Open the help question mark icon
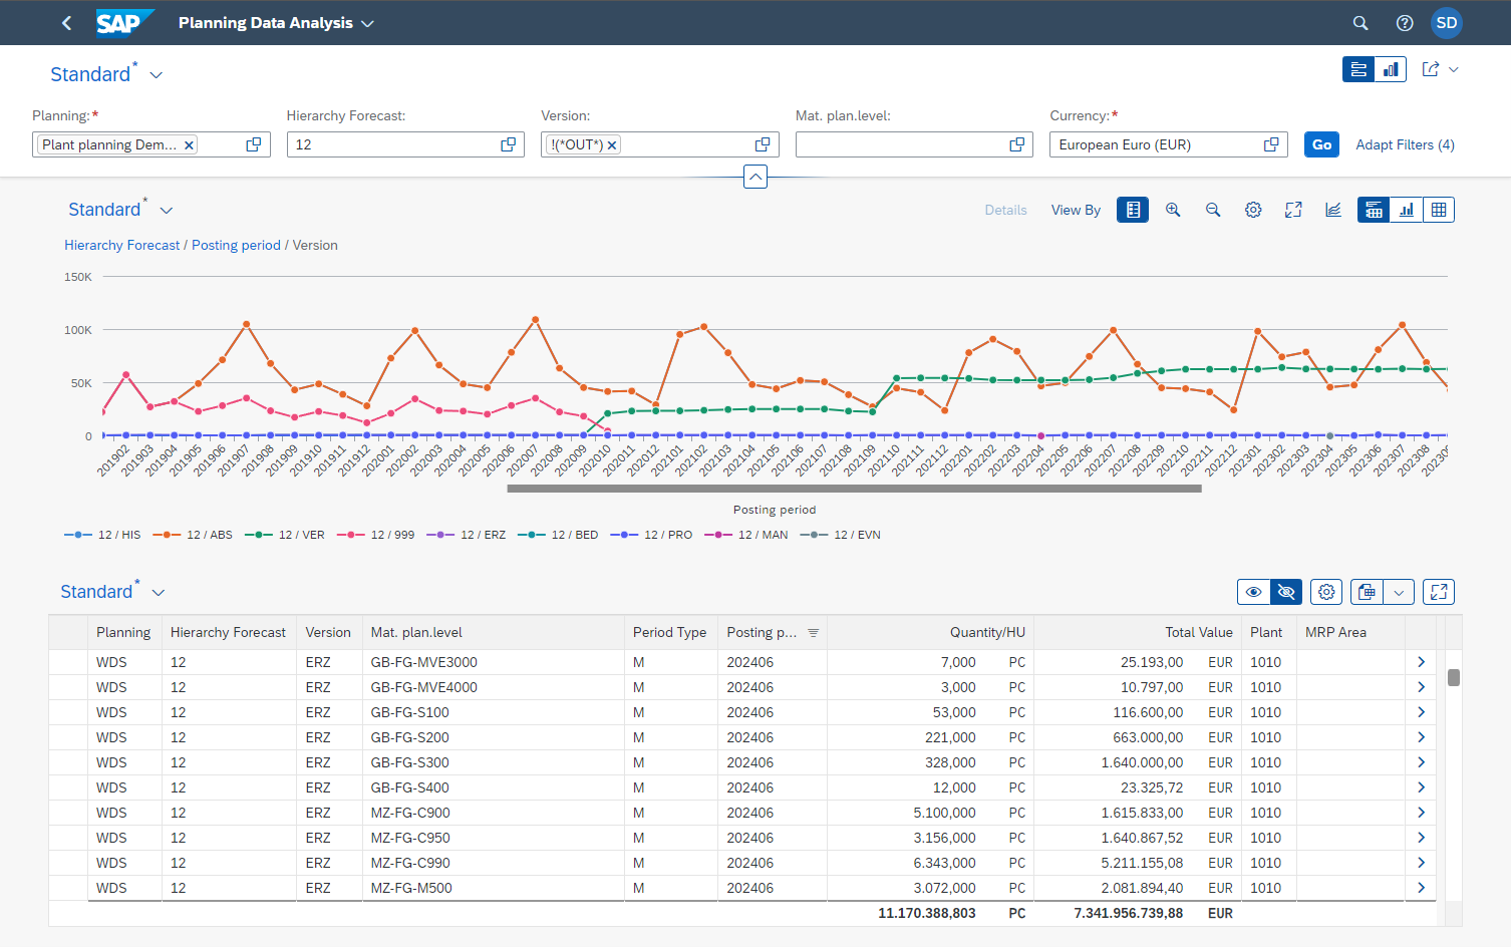The height and width of the screenshot is (947, 1511). pos(1404,23)
